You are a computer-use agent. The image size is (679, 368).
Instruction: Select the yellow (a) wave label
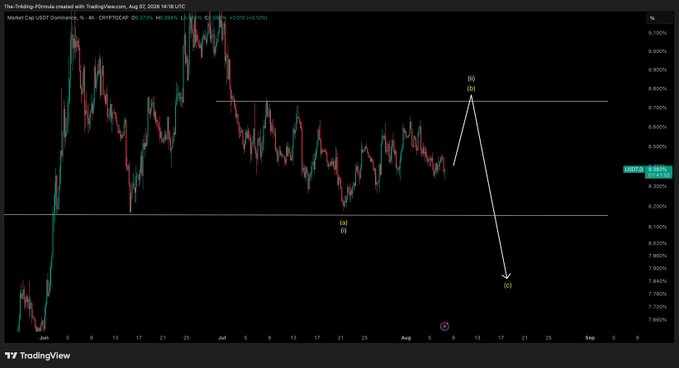click(x=343, y=223)
